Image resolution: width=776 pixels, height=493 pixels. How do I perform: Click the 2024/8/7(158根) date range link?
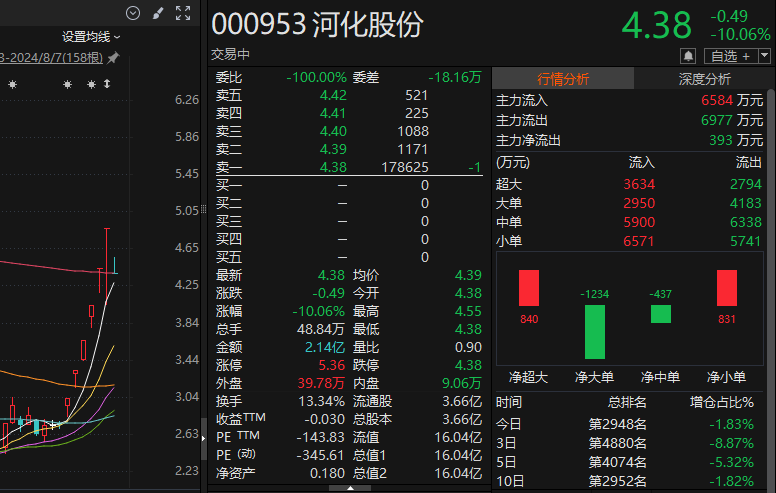click(x=51, y=57)
